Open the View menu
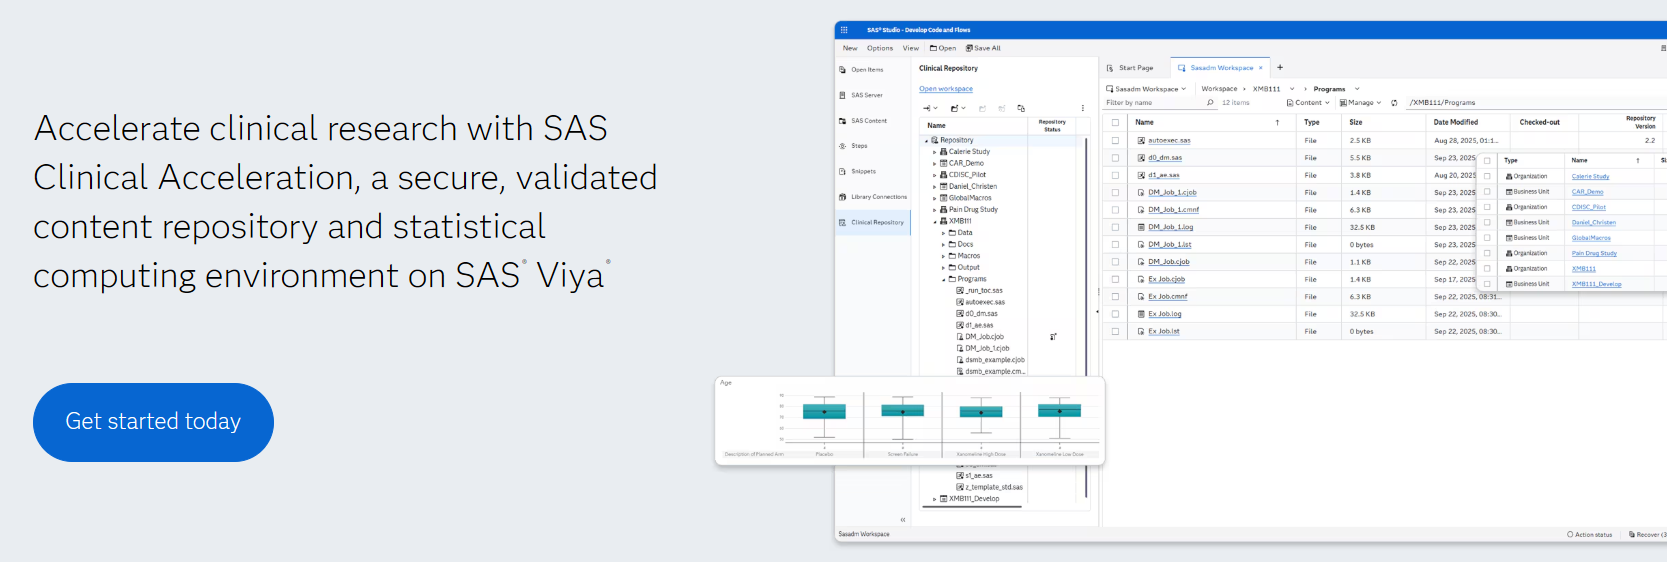This screenshot has height=562, width=1667. click(x=911, y=48)
